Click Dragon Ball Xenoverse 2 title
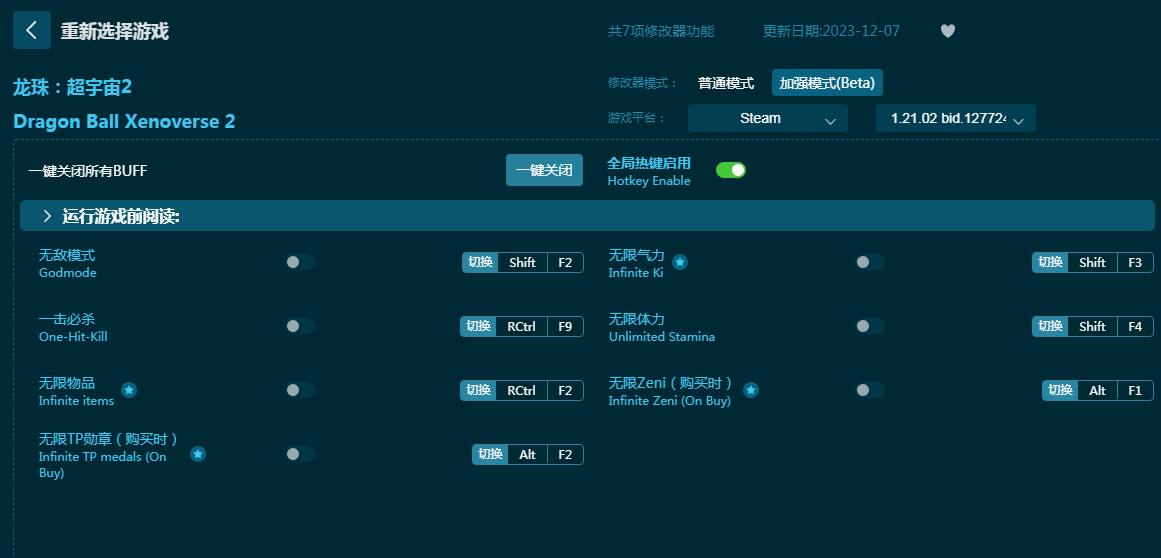 [124, 121]
